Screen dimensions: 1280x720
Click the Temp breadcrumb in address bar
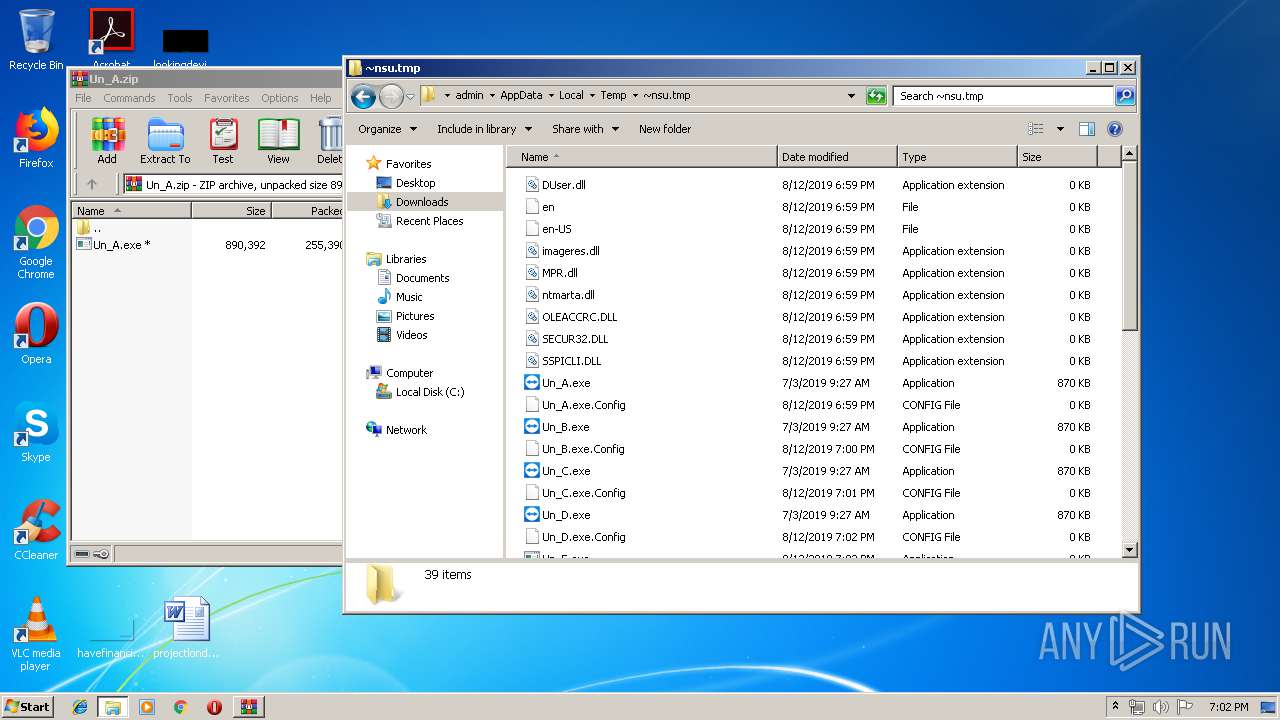tap(613, 96)
